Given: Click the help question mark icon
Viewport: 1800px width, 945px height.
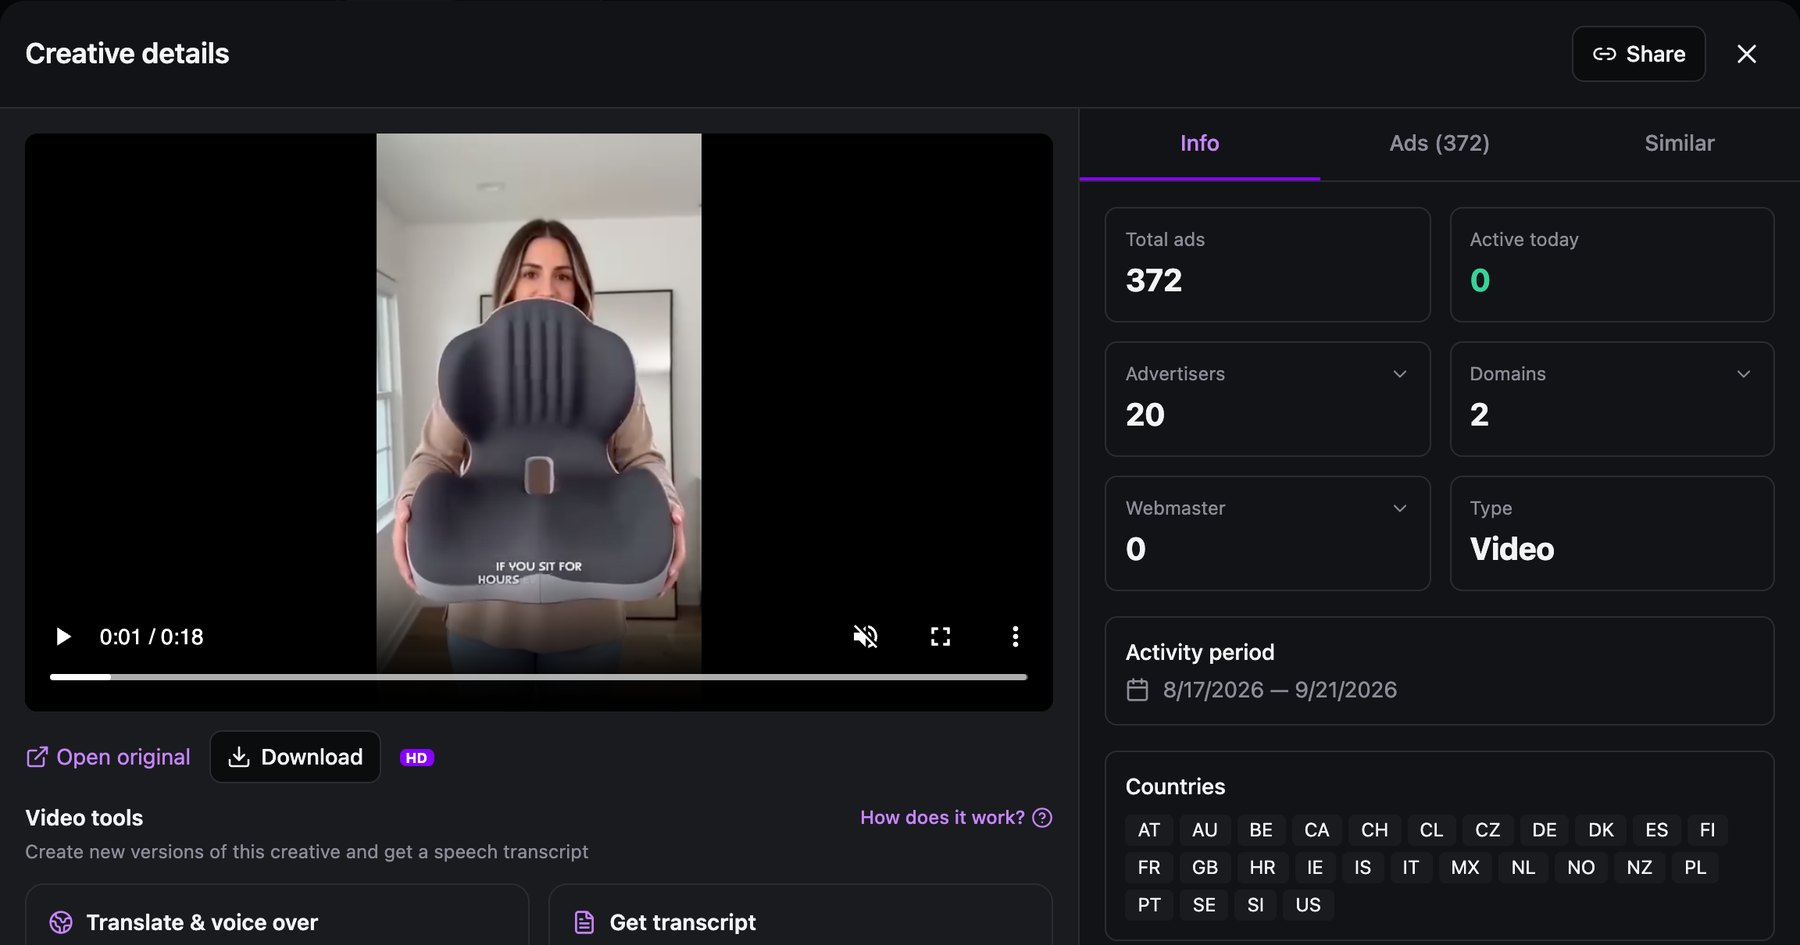Looking at the screenshot, I should [1042, 818].
